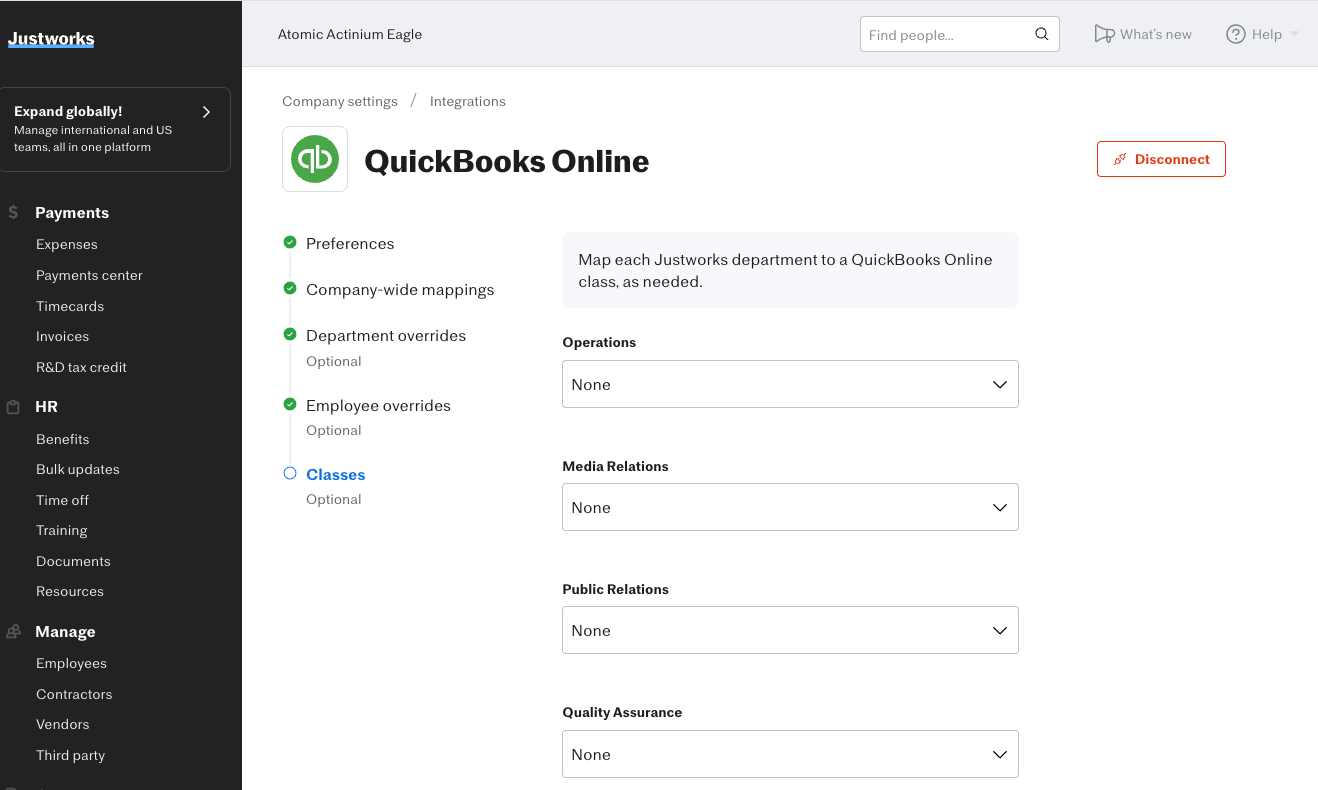Go to the Preferences step
Screen dimensions: 1318x790
[350, 243]
